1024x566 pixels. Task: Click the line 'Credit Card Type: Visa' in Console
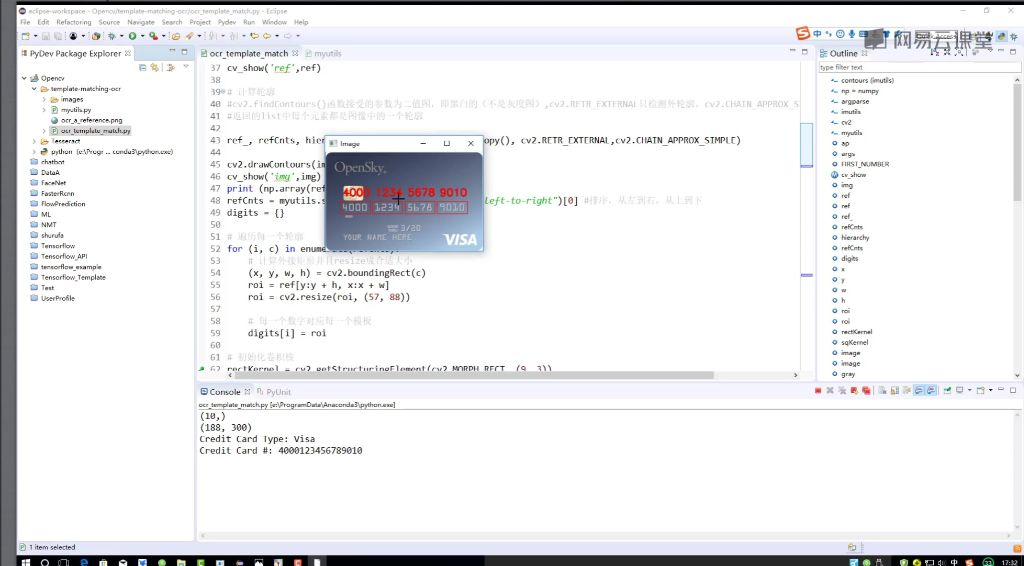pyautogui.click(x=258, y=439)
